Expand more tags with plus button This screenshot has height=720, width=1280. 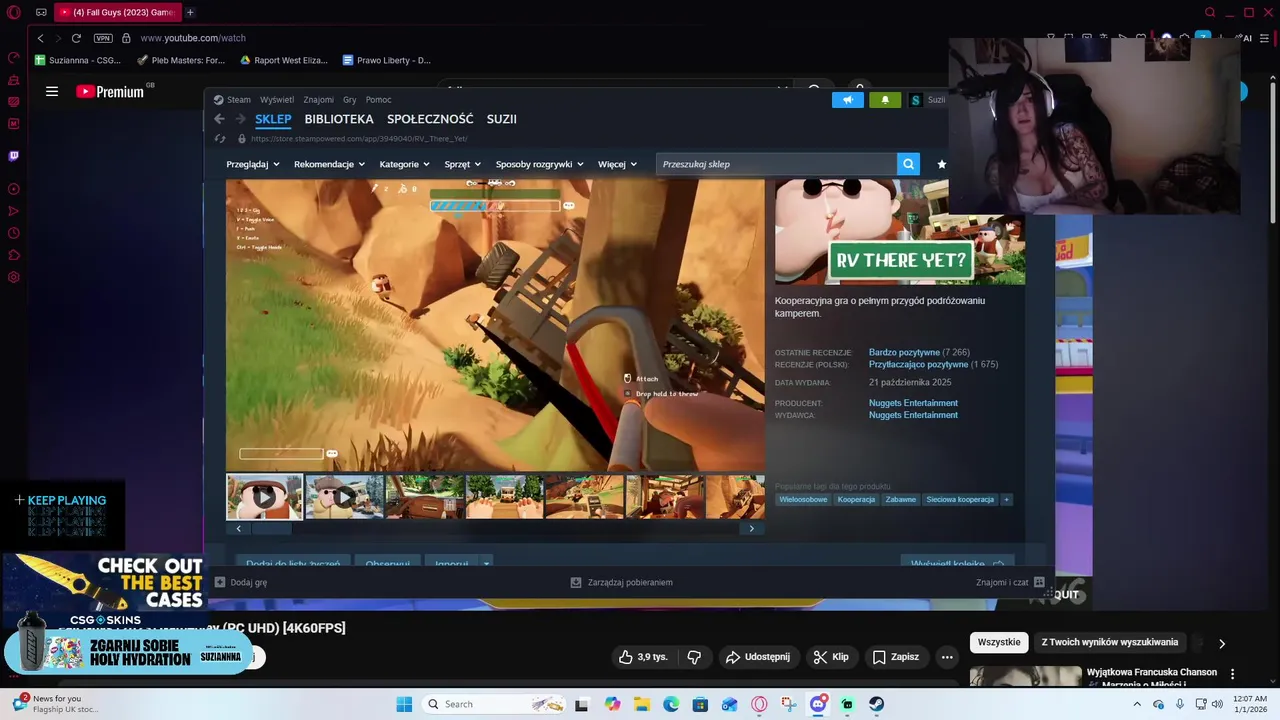[x=1006, y=500]
